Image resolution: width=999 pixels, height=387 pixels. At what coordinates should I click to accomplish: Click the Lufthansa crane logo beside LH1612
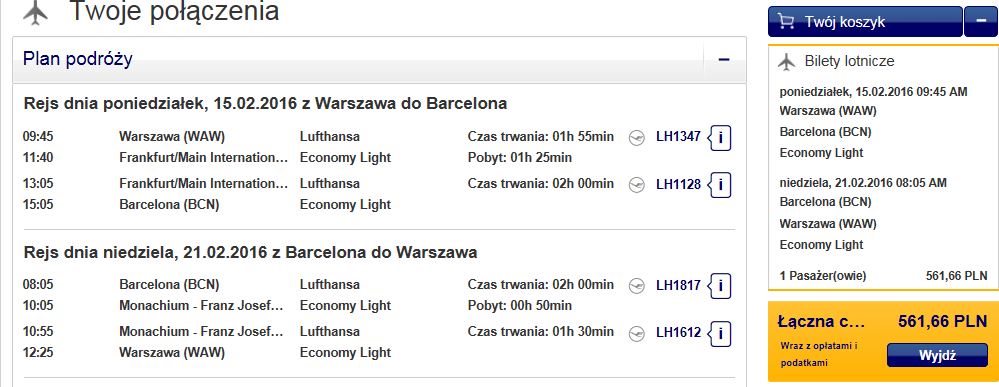[636, 333]
